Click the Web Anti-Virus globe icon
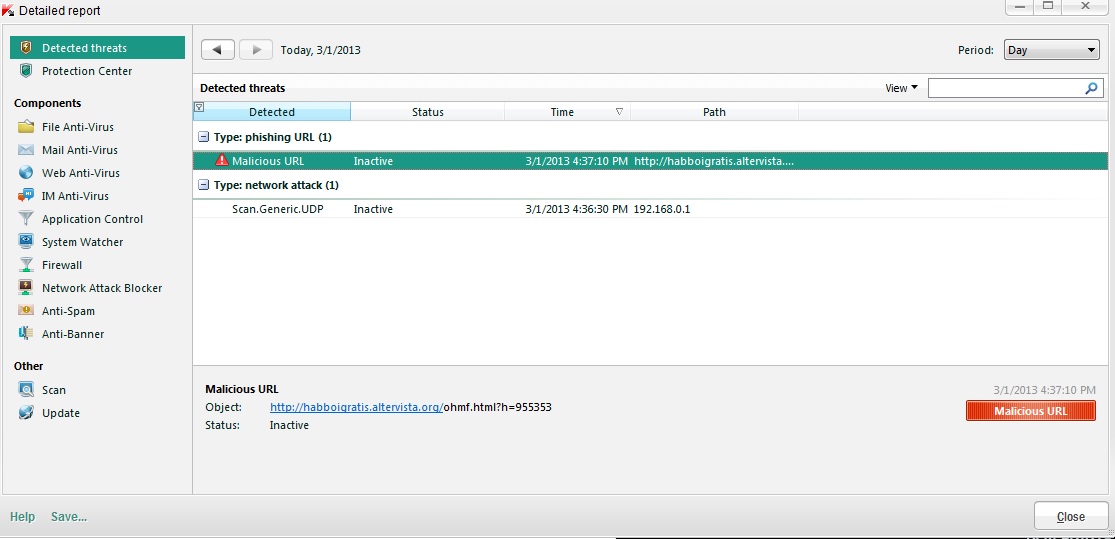 click(26, 172)
